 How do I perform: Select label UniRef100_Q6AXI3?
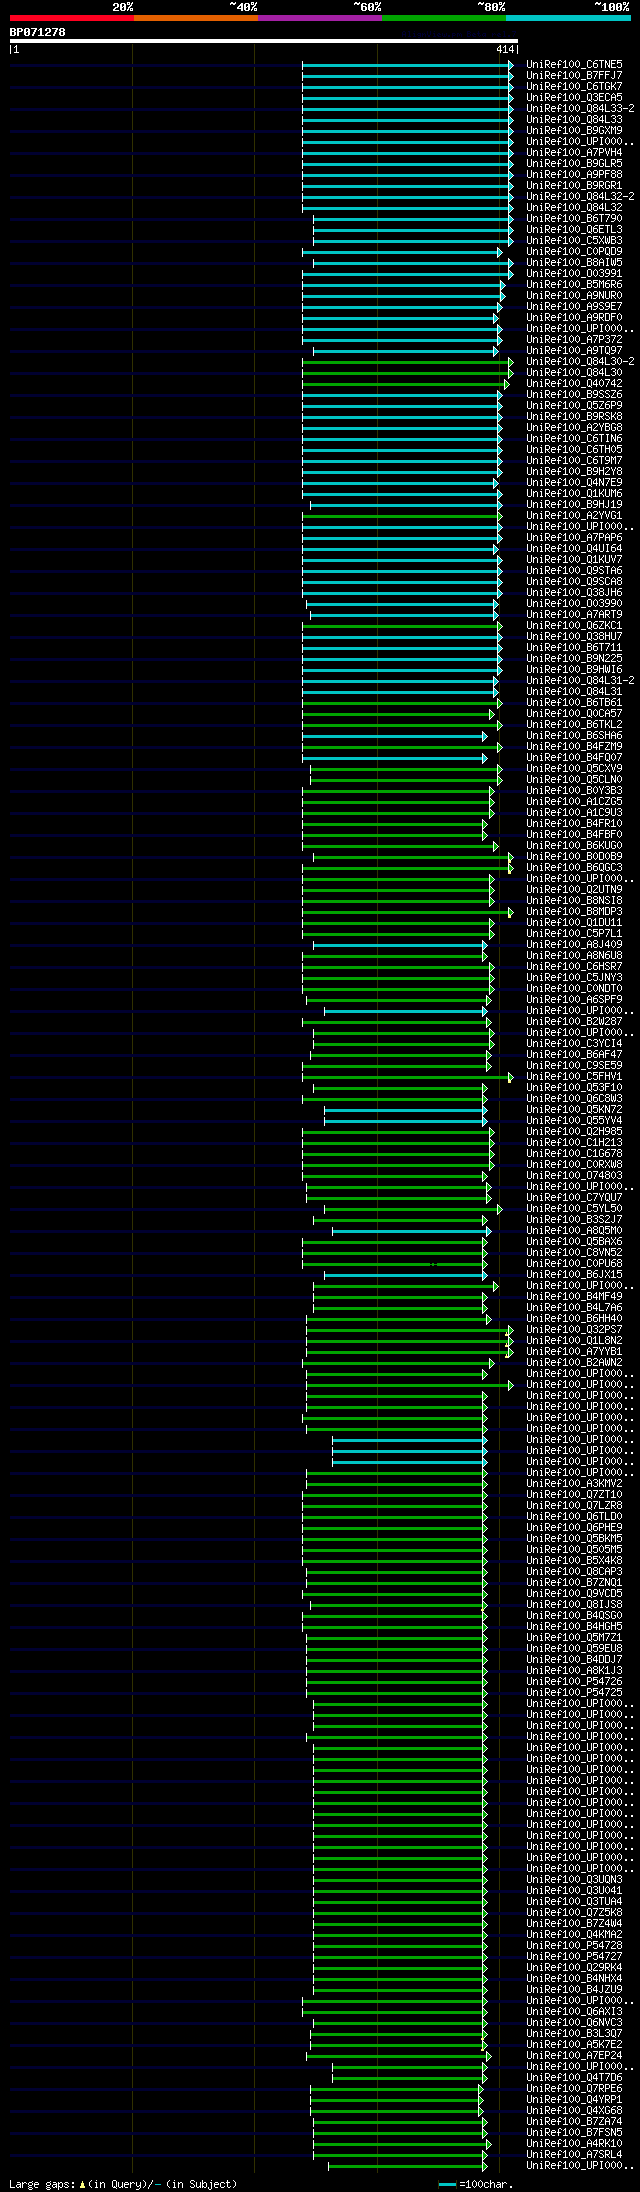tap(574, 2011)
